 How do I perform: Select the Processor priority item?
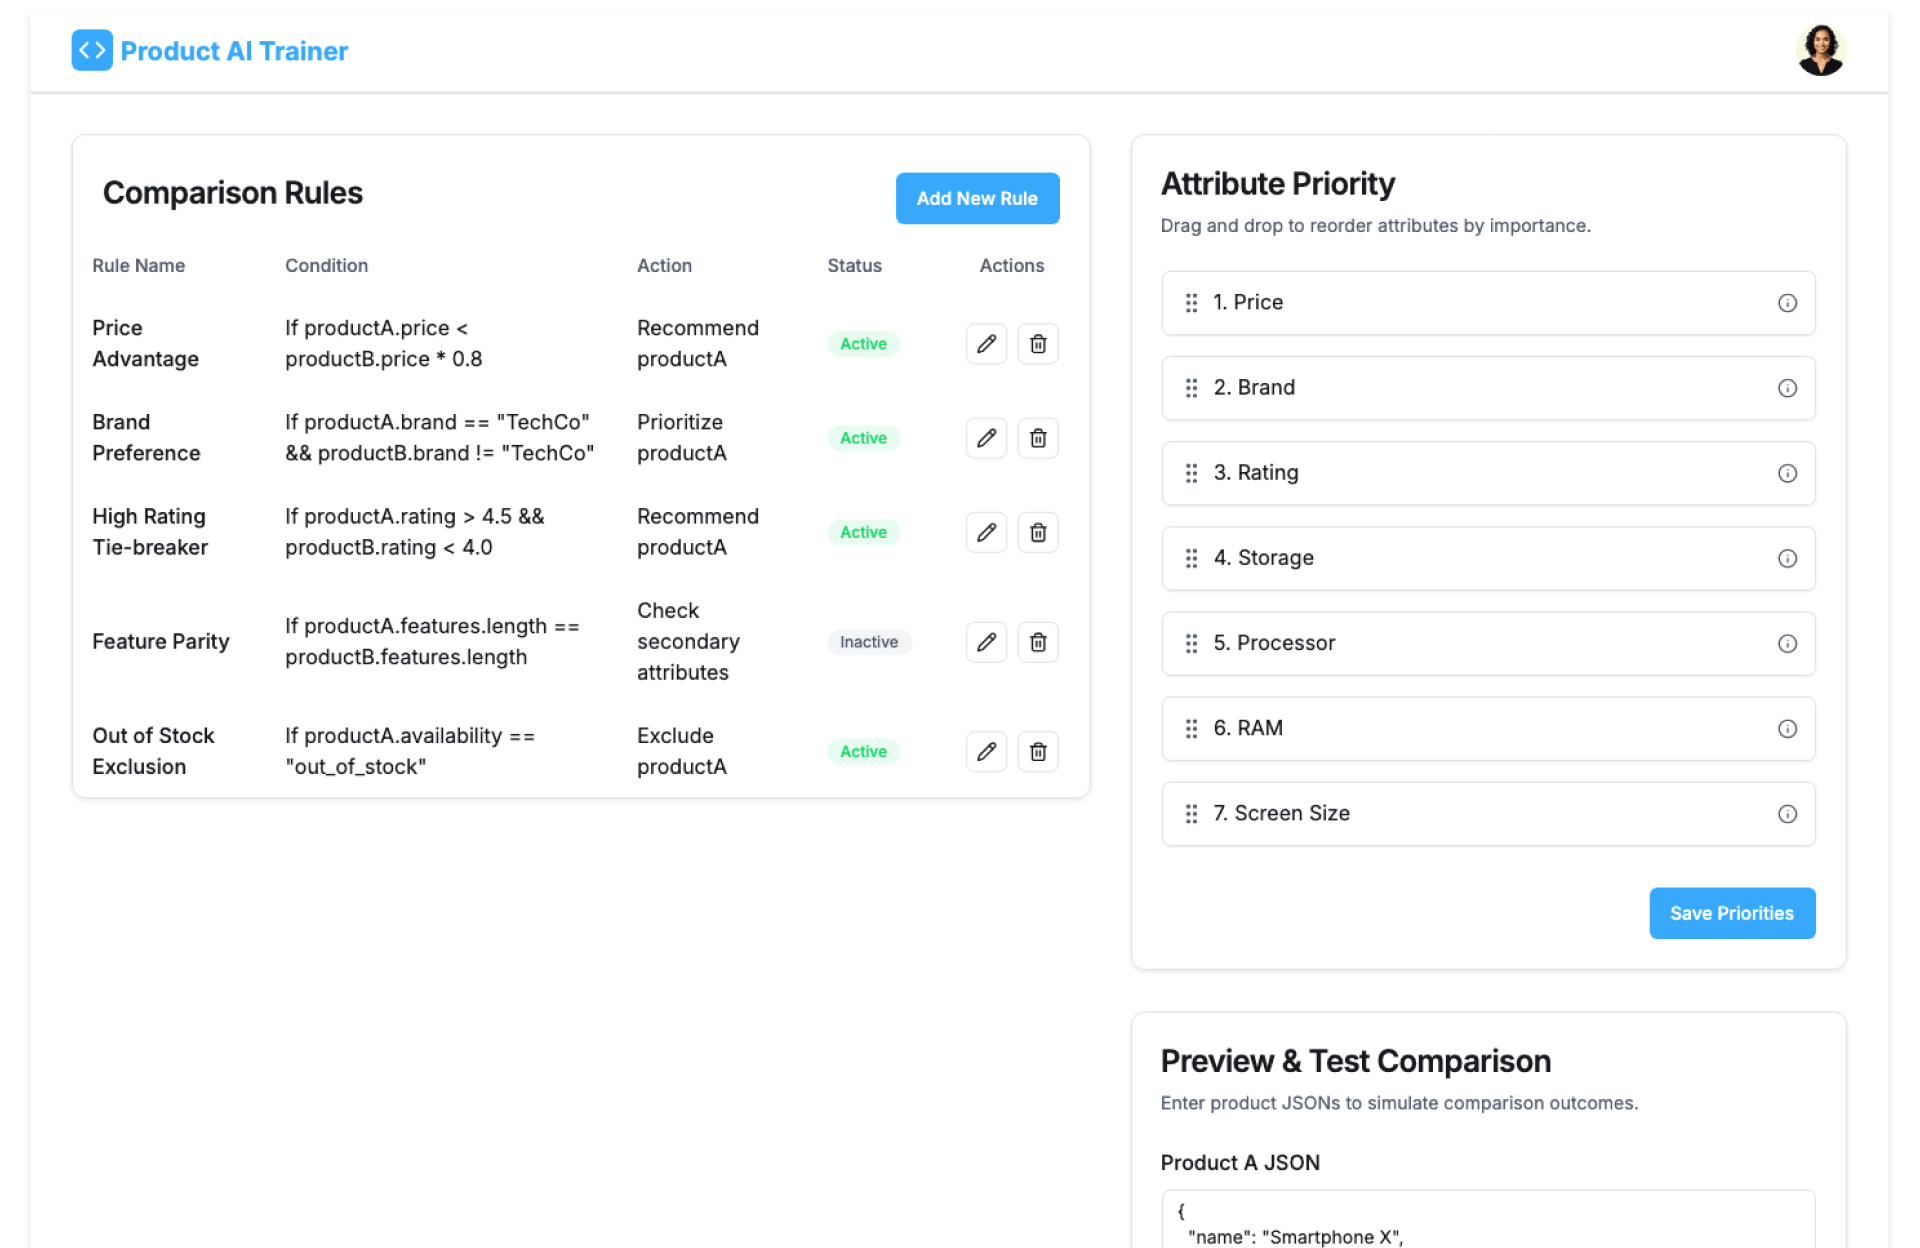[x=1487, y=643]
